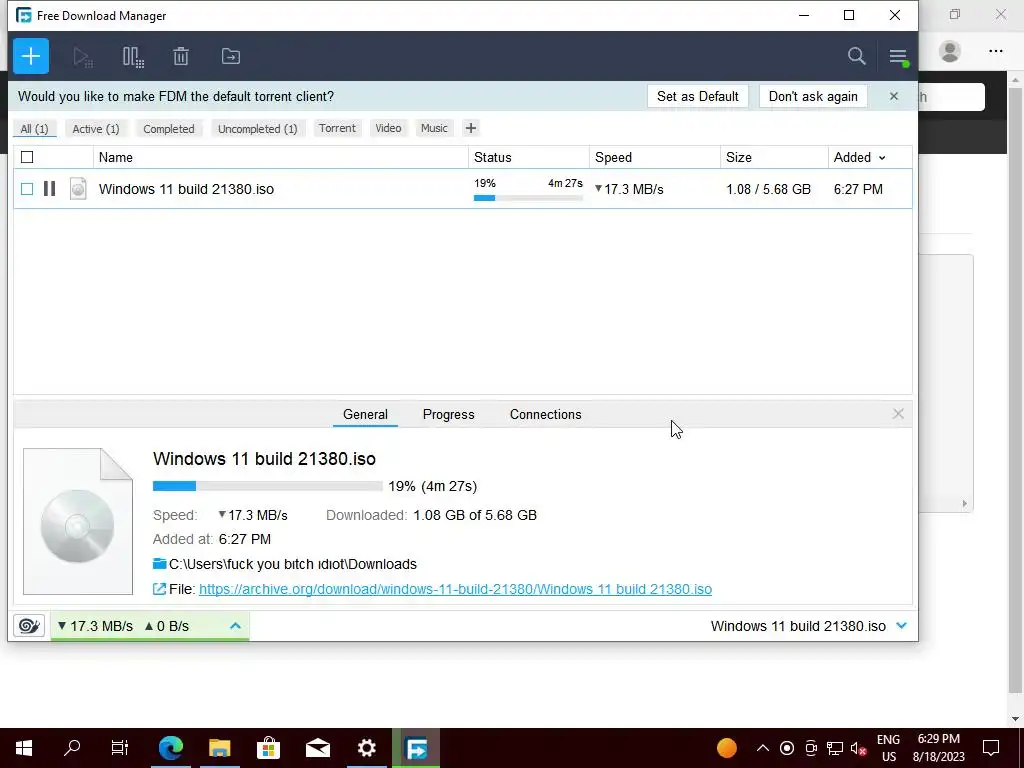Viewport: 1024px width, 768px height.
Task: Open the three-dot menu in background browser
Action: coord(995,51)
